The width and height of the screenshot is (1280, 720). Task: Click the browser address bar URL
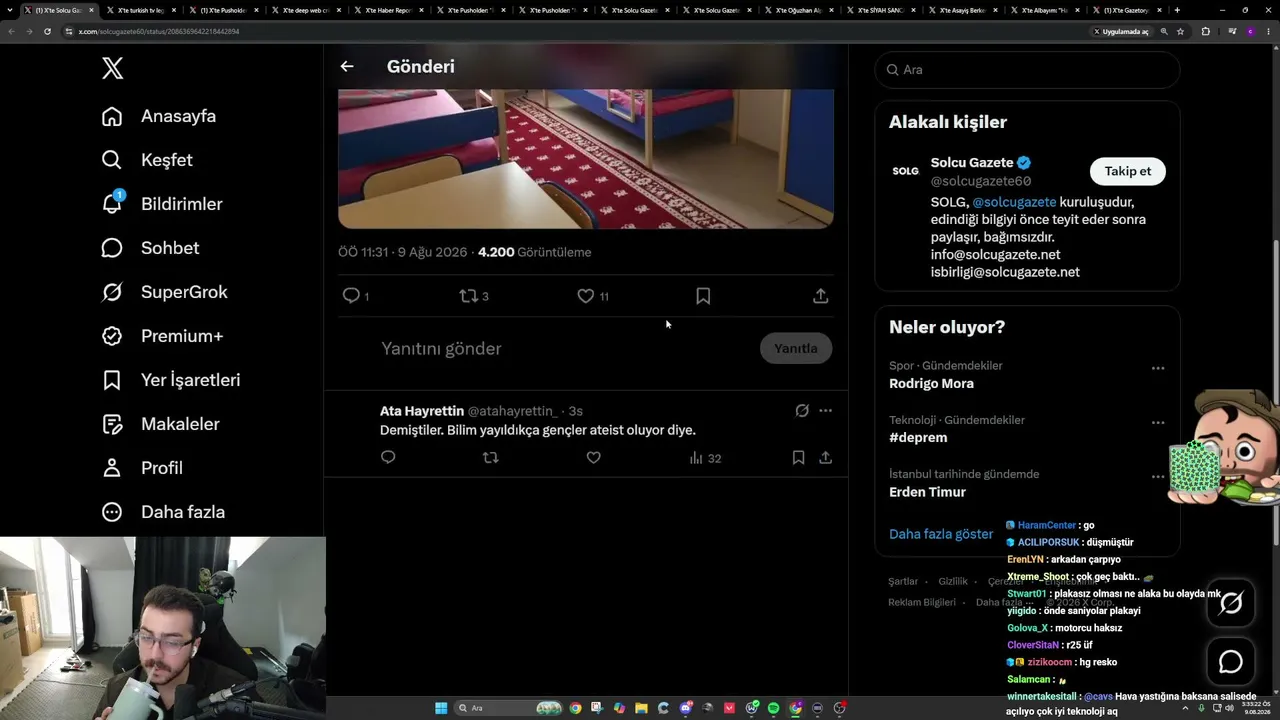pyautogui.click(x=157, y=31)
